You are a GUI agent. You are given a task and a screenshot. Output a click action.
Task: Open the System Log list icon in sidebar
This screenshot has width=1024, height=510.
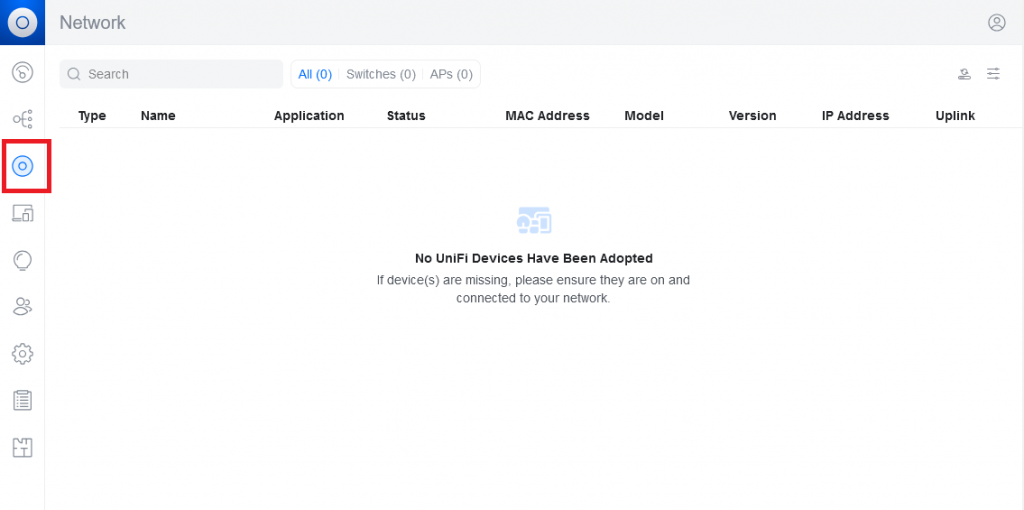(x=23, y=400)
